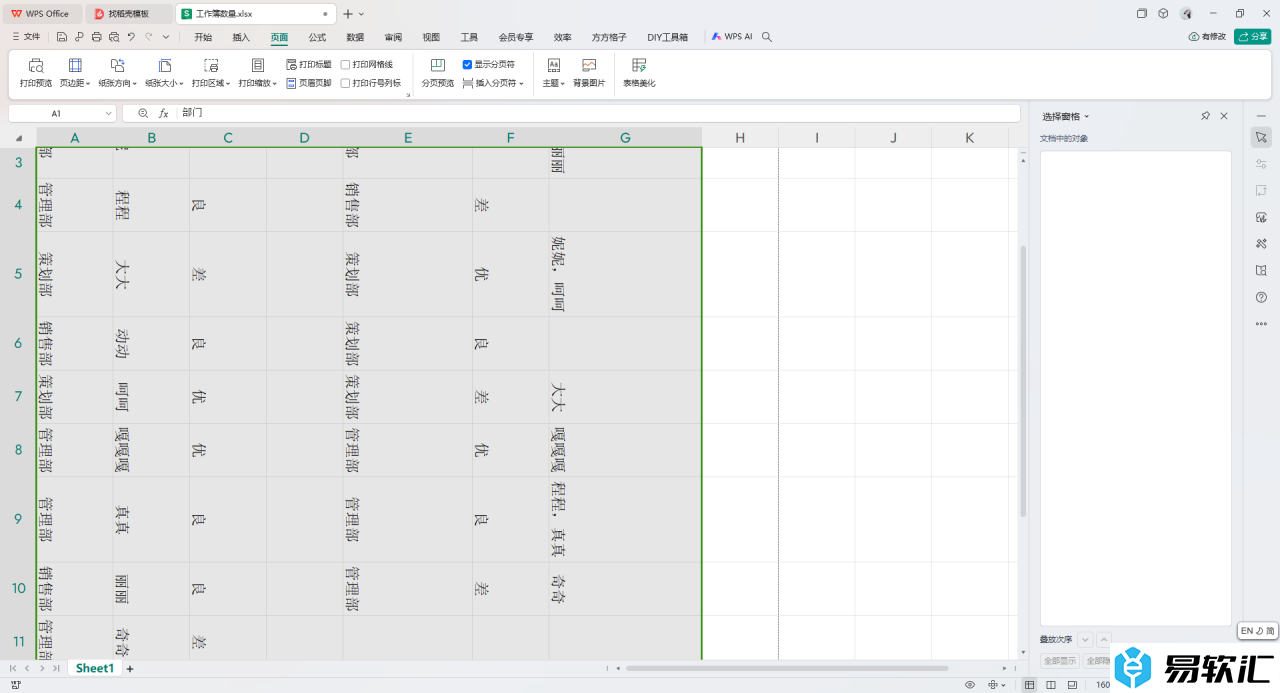
Task: Click the settings sliders icon in sidebar
Action: point(1261,163)
